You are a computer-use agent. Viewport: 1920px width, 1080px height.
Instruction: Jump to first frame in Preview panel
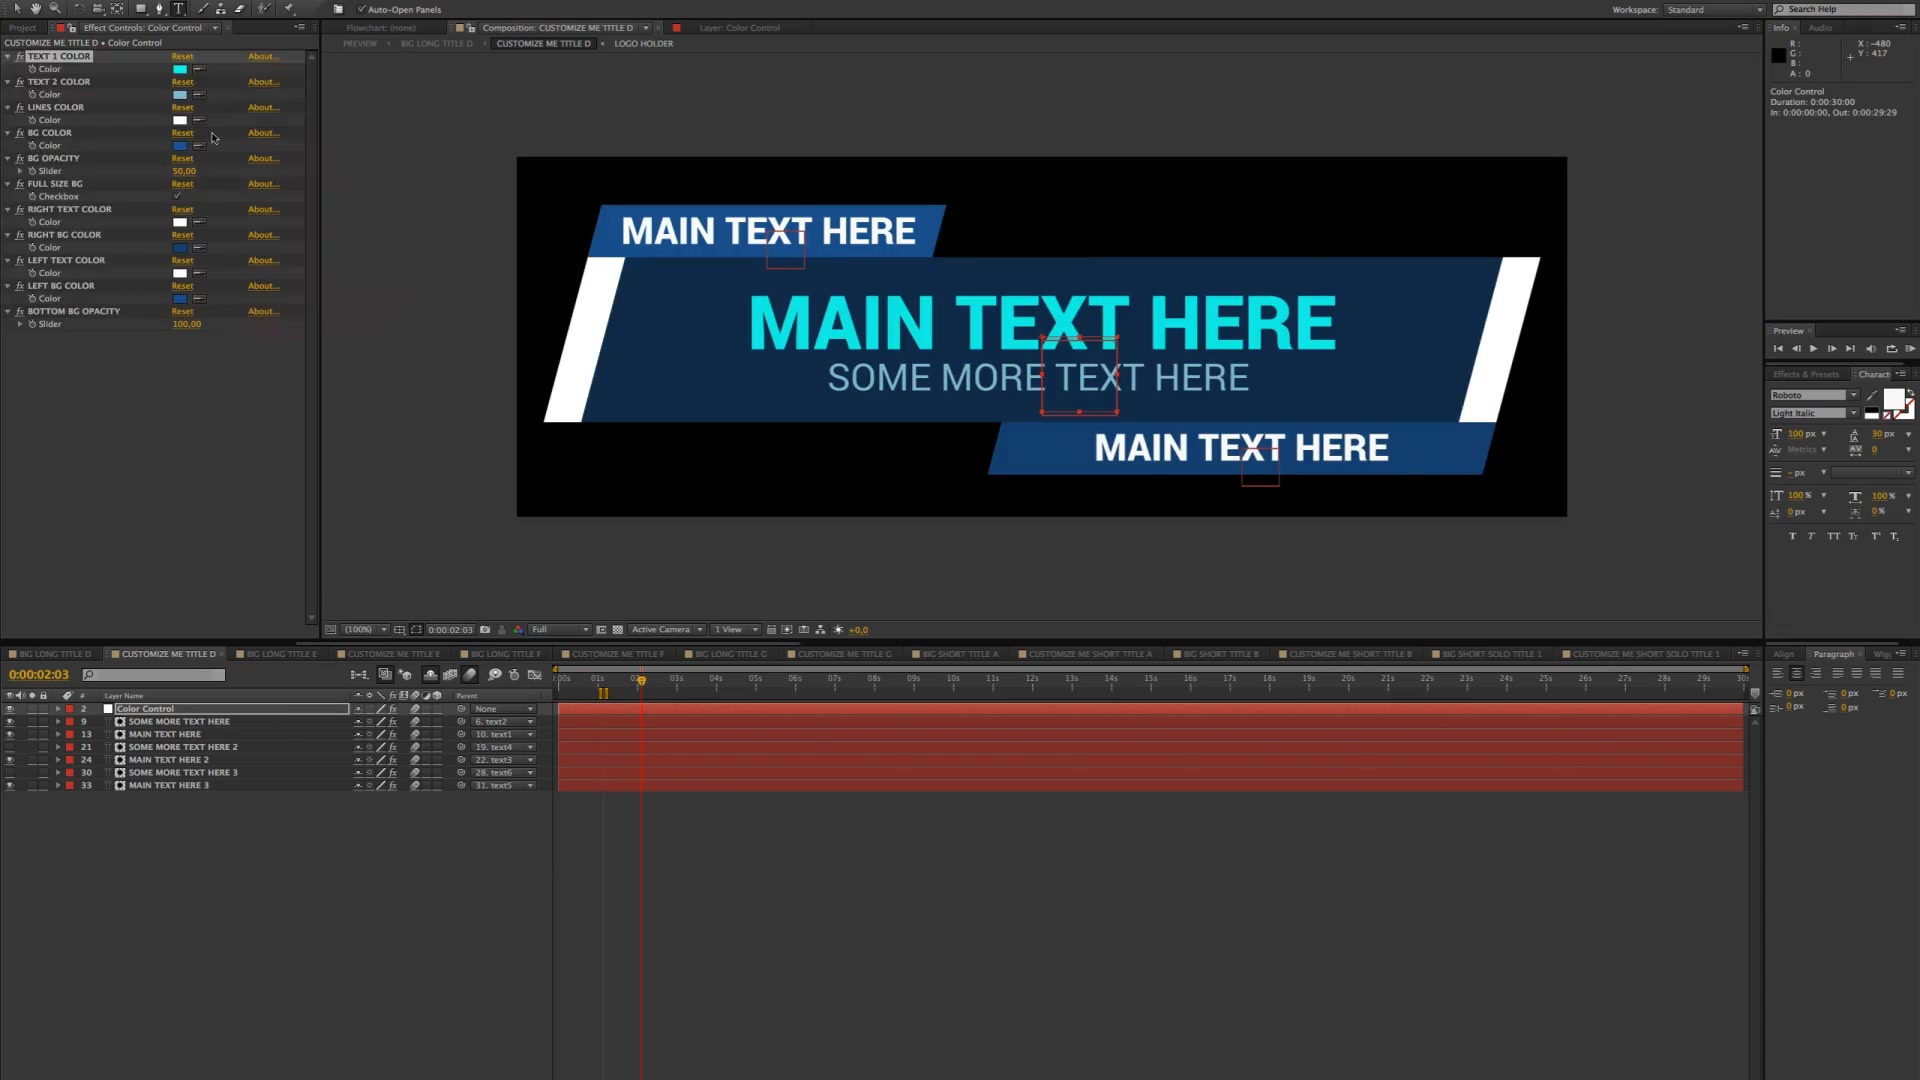1778,348
